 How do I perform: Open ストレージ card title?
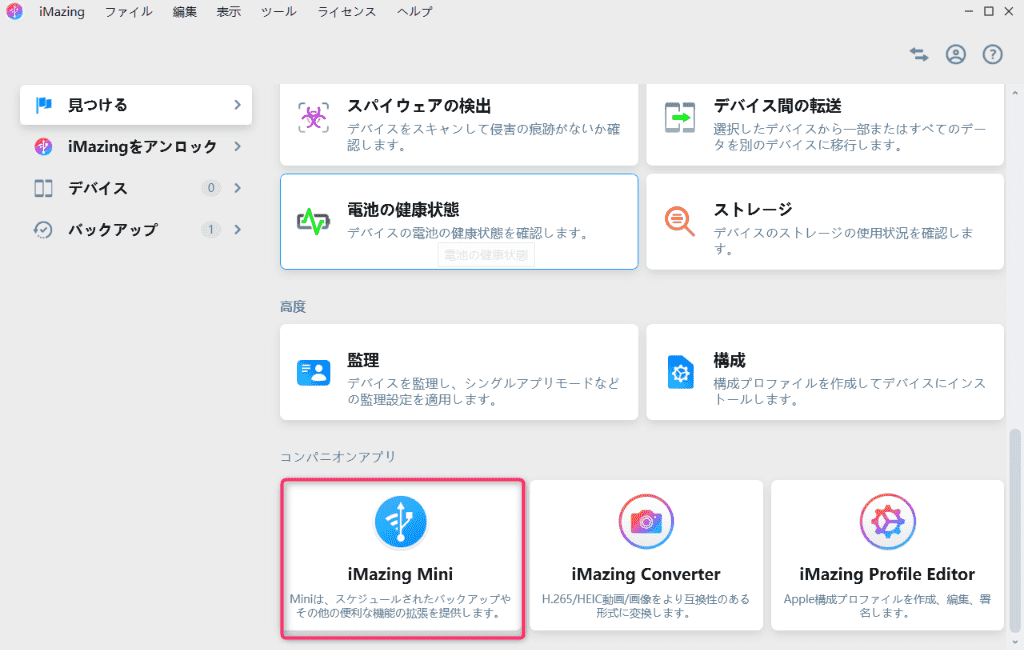click(x=753, y=210)
